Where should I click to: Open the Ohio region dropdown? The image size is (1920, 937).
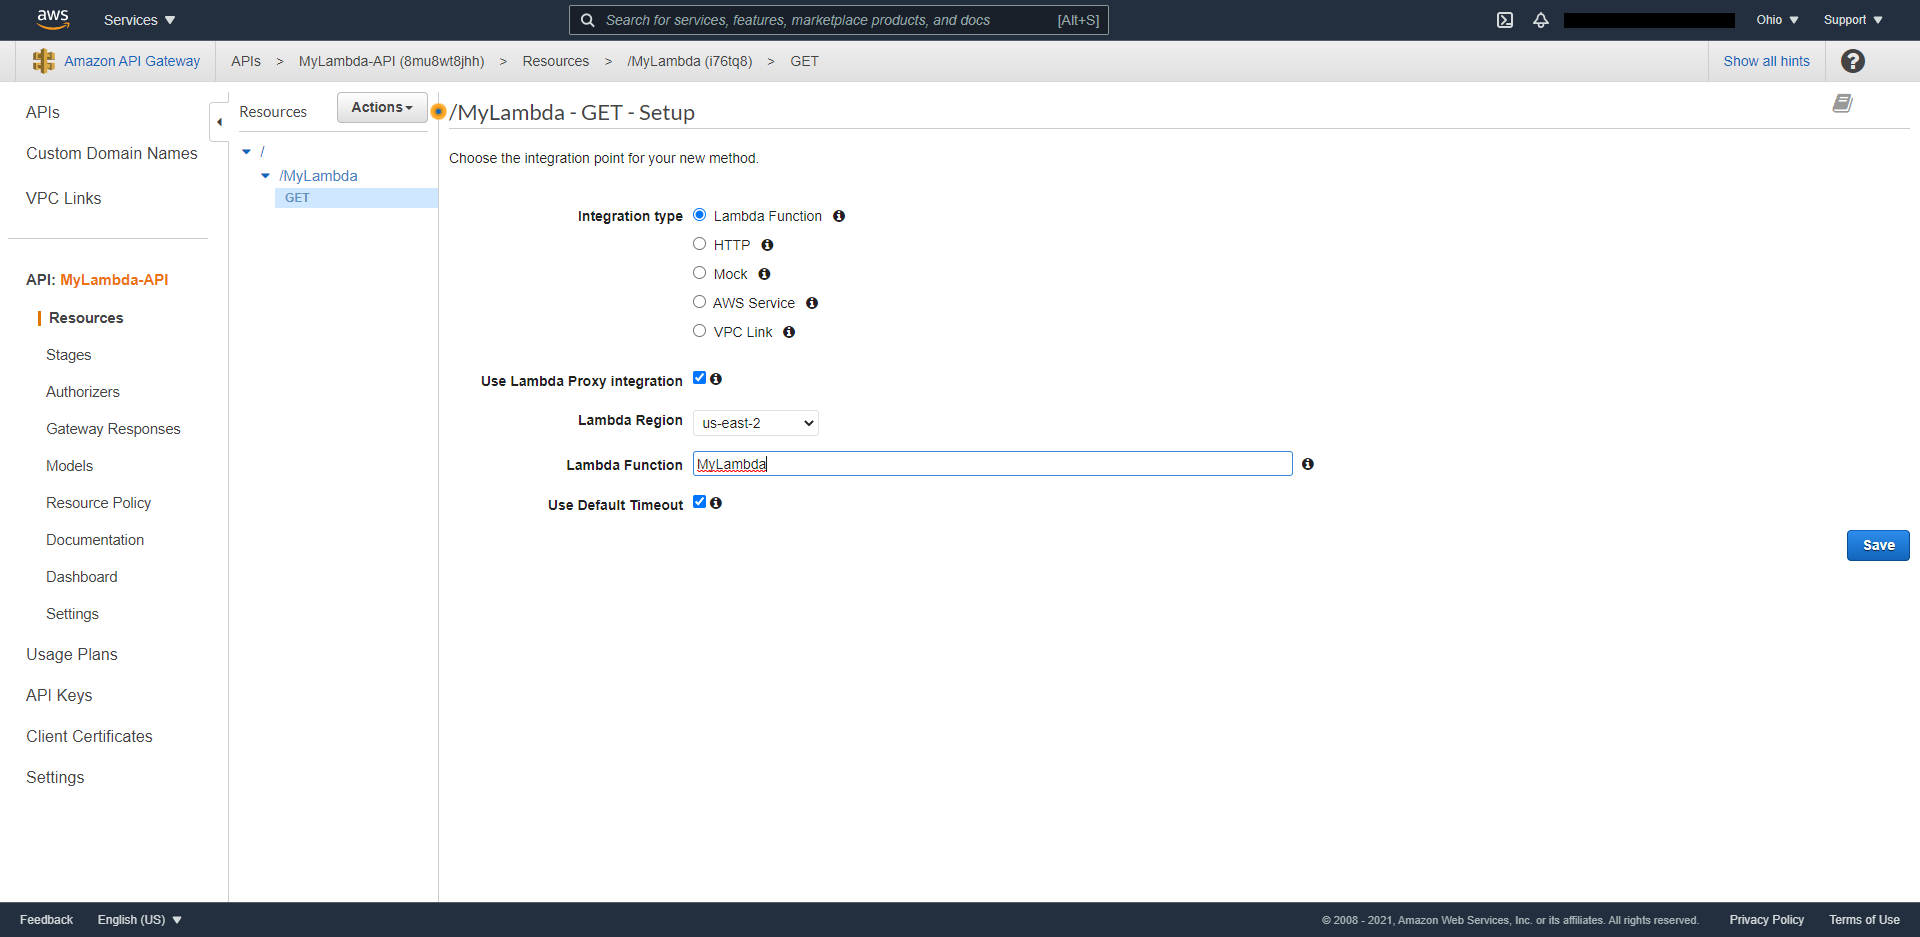[1777, 20]
